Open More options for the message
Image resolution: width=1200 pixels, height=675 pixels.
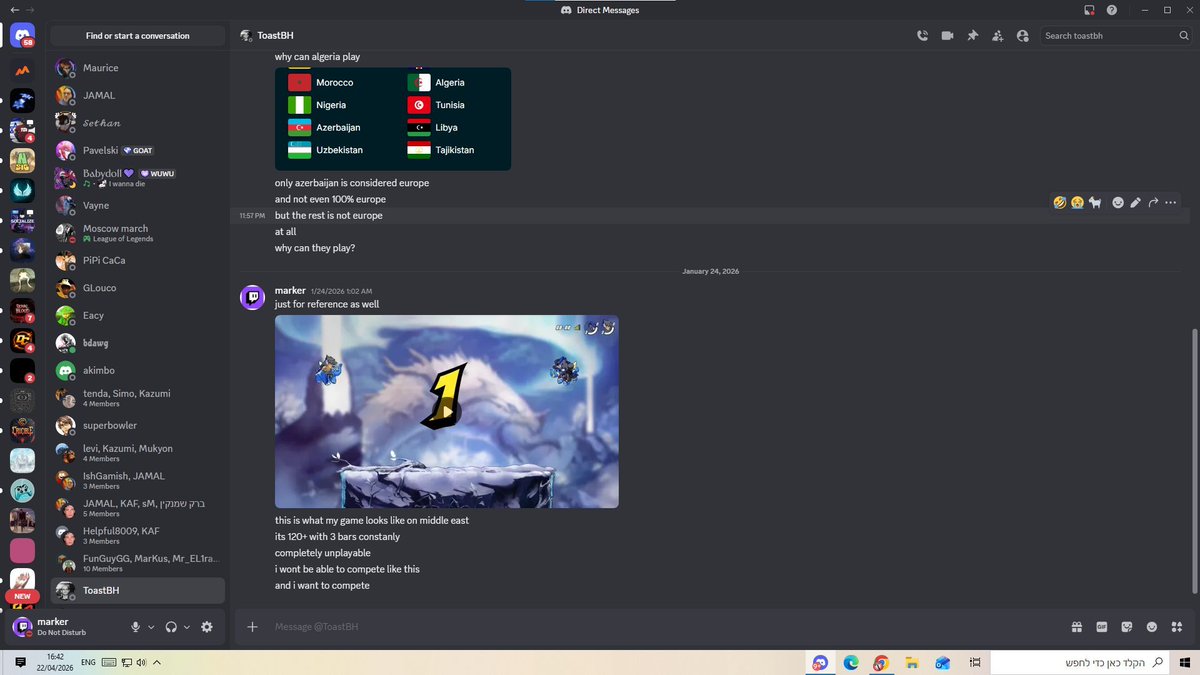coord(1171,202)
